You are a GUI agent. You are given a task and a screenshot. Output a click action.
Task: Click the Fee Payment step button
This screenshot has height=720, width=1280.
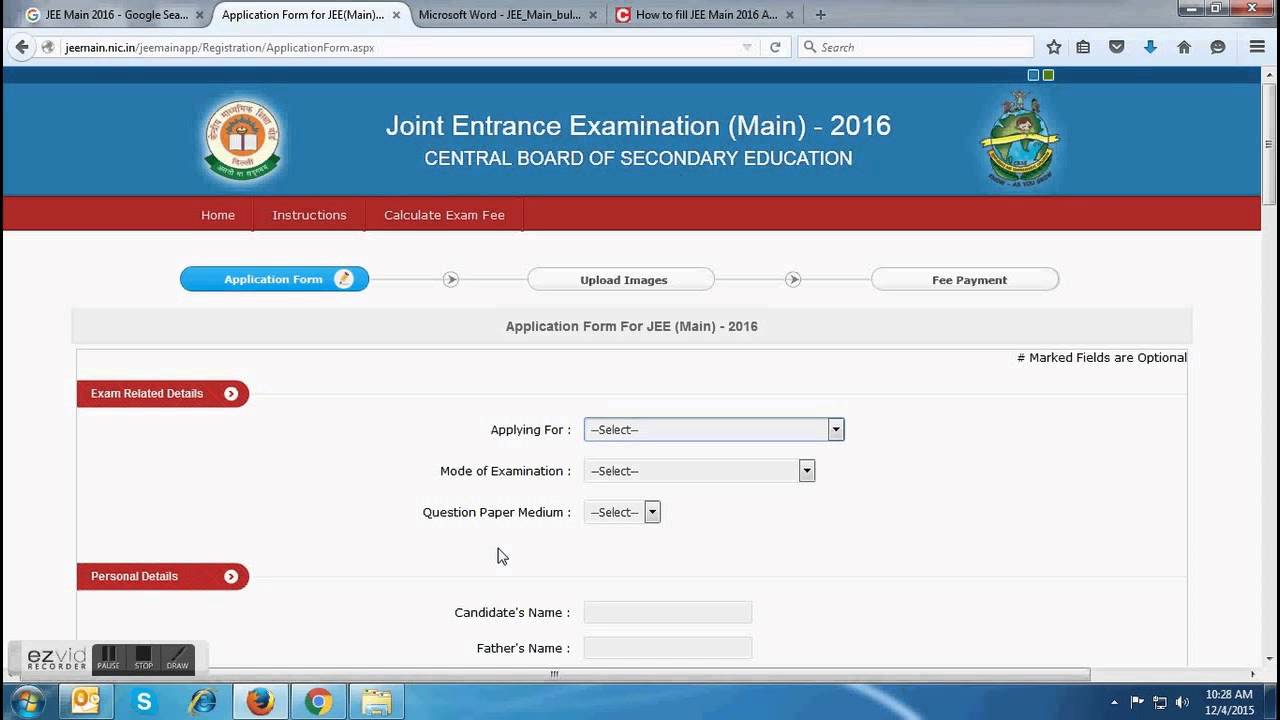[965, 280]
